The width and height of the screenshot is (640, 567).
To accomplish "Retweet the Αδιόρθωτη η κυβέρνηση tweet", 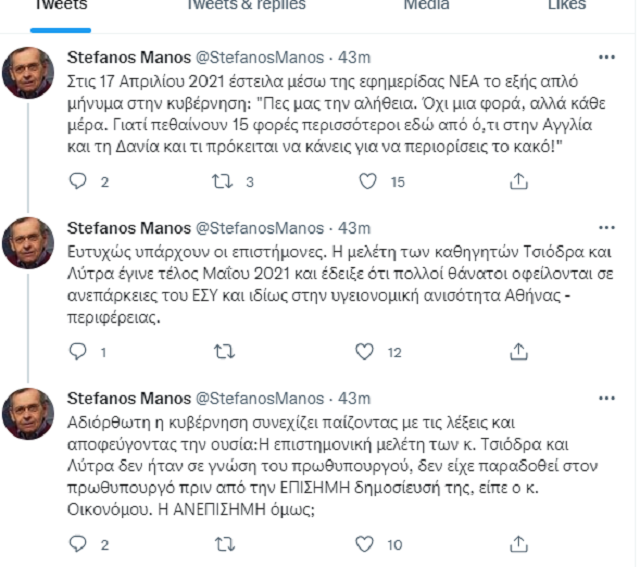I will (x=225, y=544).
